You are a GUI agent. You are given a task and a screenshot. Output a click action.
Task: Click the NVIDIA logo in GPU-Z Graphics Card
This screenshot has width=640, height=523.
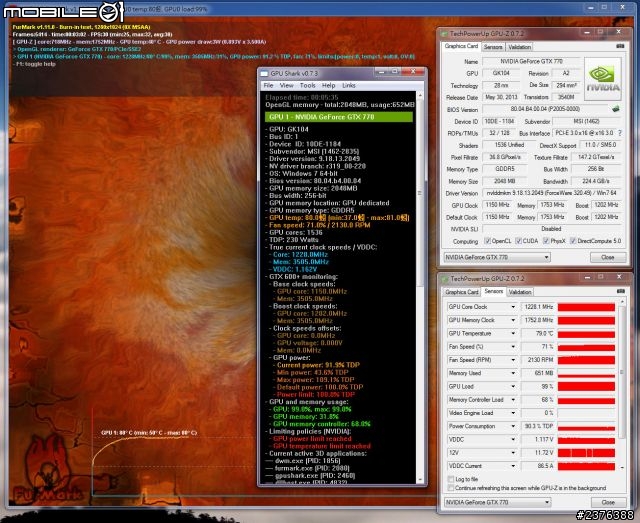tap(603, 79)
